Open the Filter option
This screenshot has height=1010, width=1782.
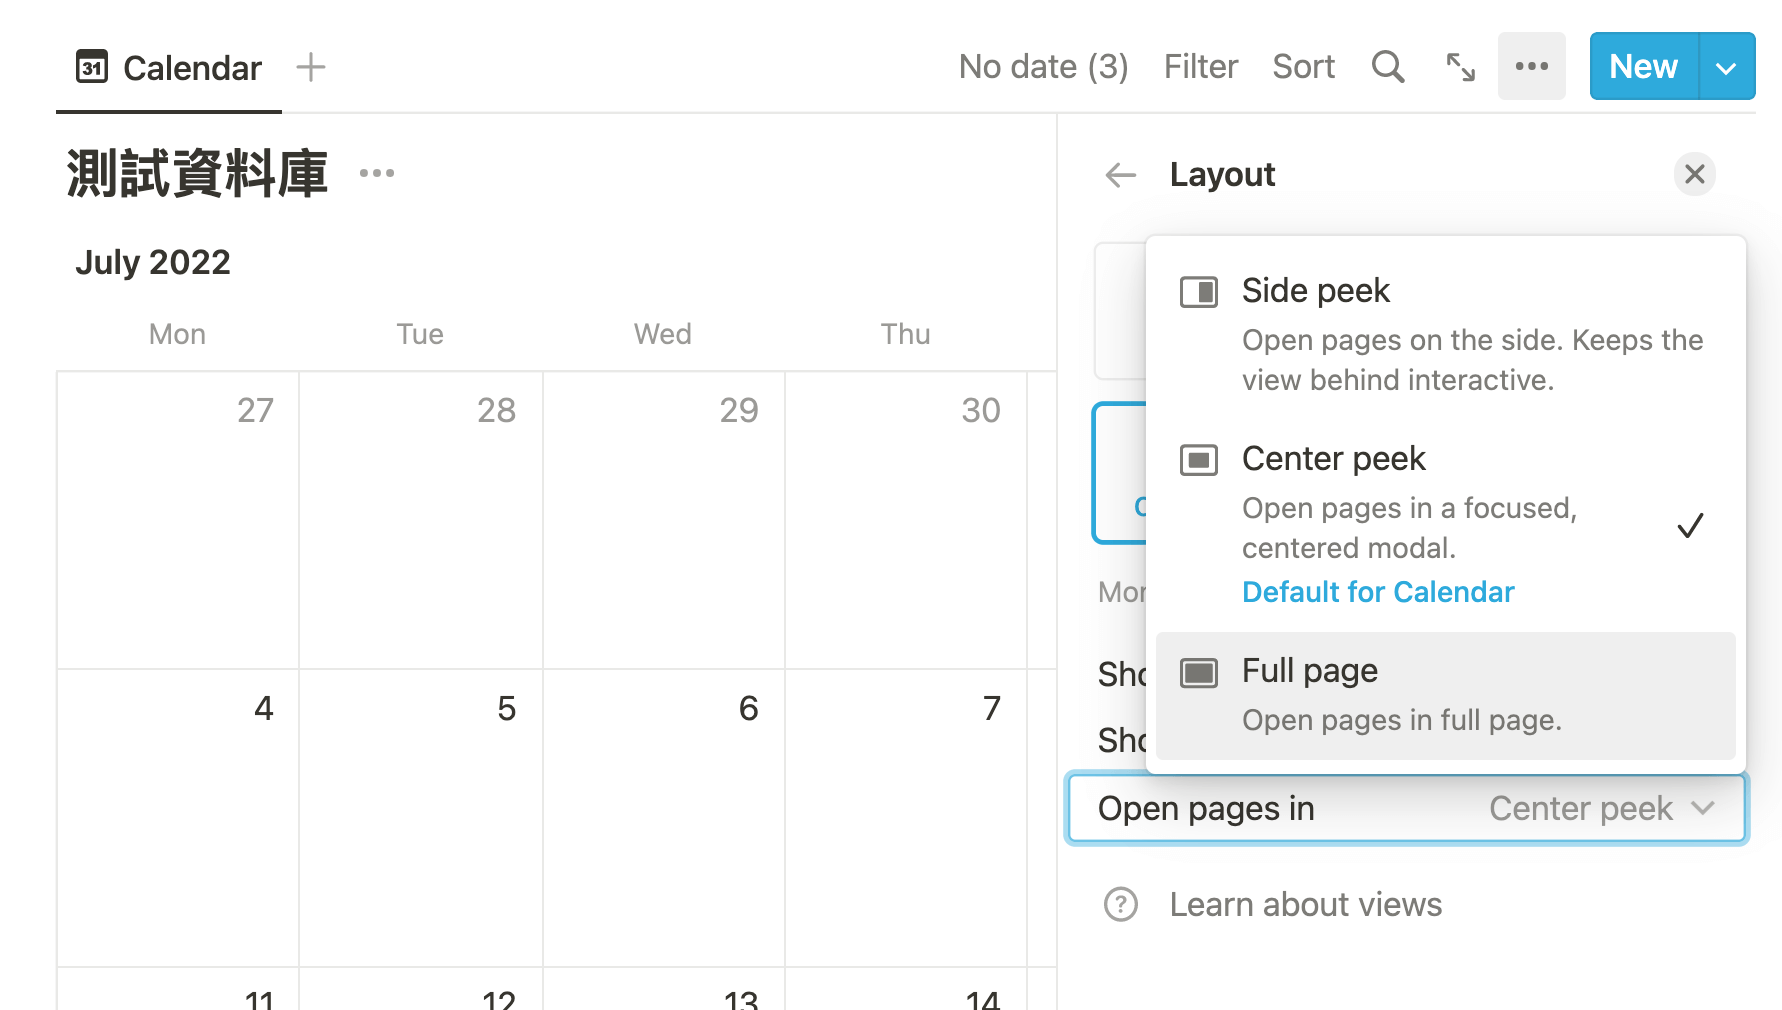click(1200, 67)
